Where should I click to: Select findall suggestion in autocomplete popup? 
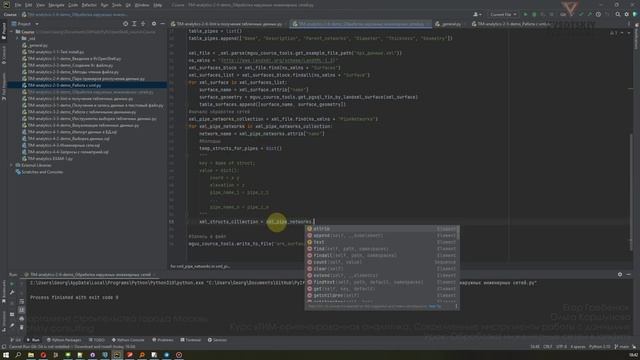coord(382,255)
